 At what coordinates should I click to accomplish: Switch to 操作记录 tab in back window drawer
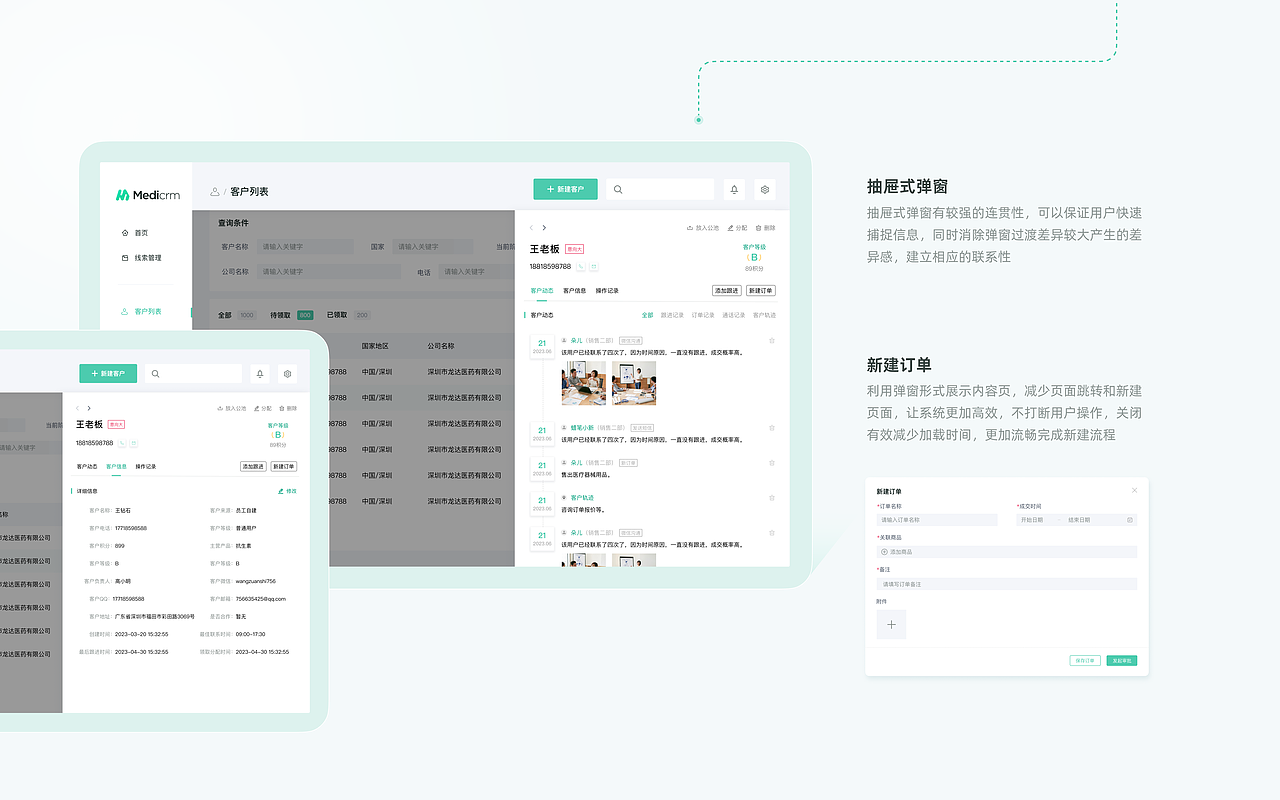[607, 291]
